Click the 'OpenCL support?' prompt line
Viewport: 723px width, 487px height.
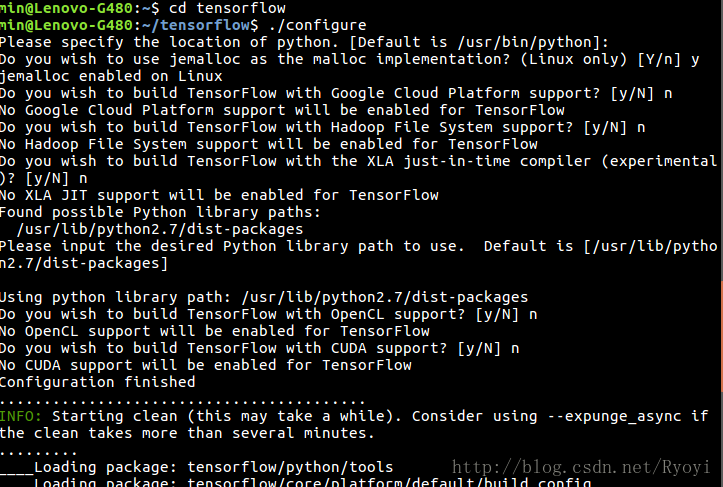268,314
